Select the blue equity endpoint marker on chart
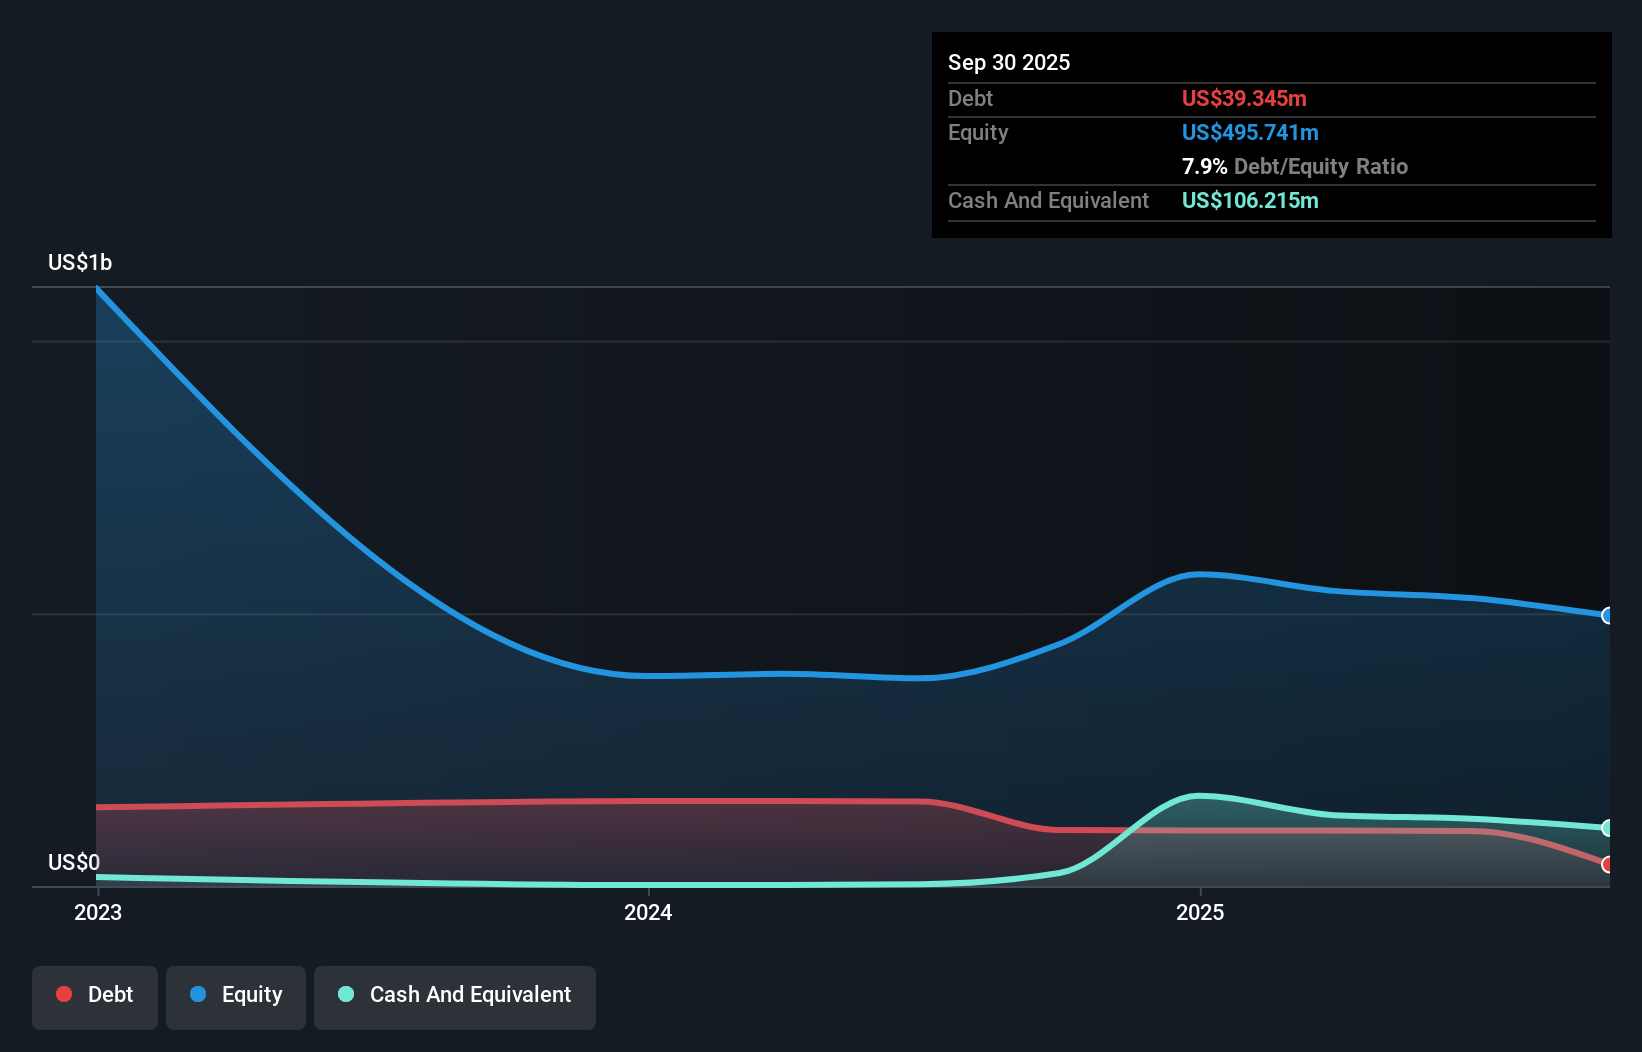Viewport: 1642px width, 1052px height. tap(1607, 616)
